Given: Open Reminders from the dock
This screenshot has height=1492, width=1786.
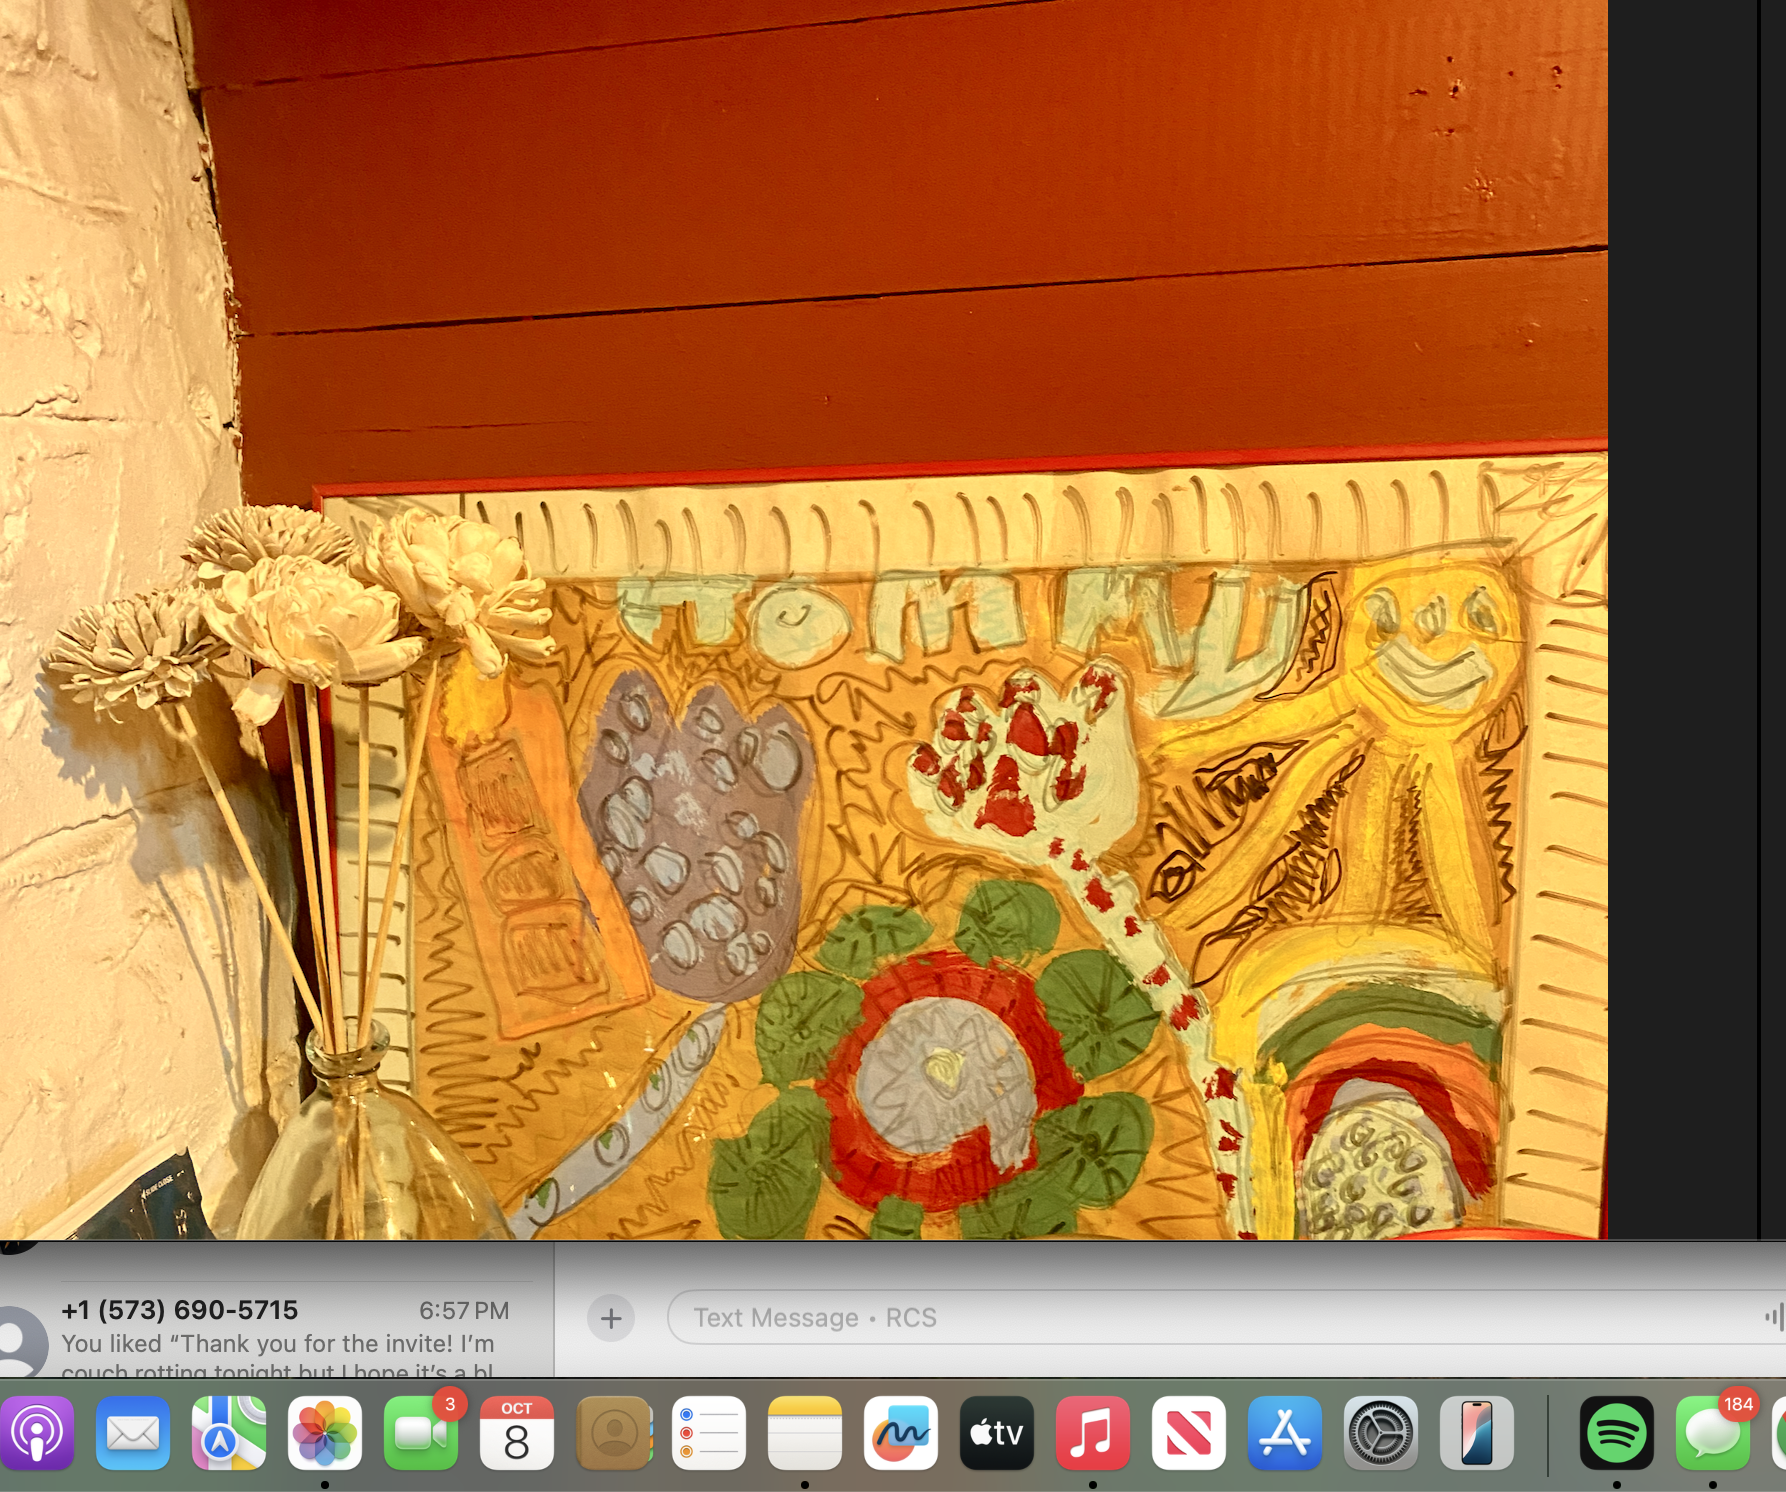Looking at the screenshot, I should (709, 1433).
